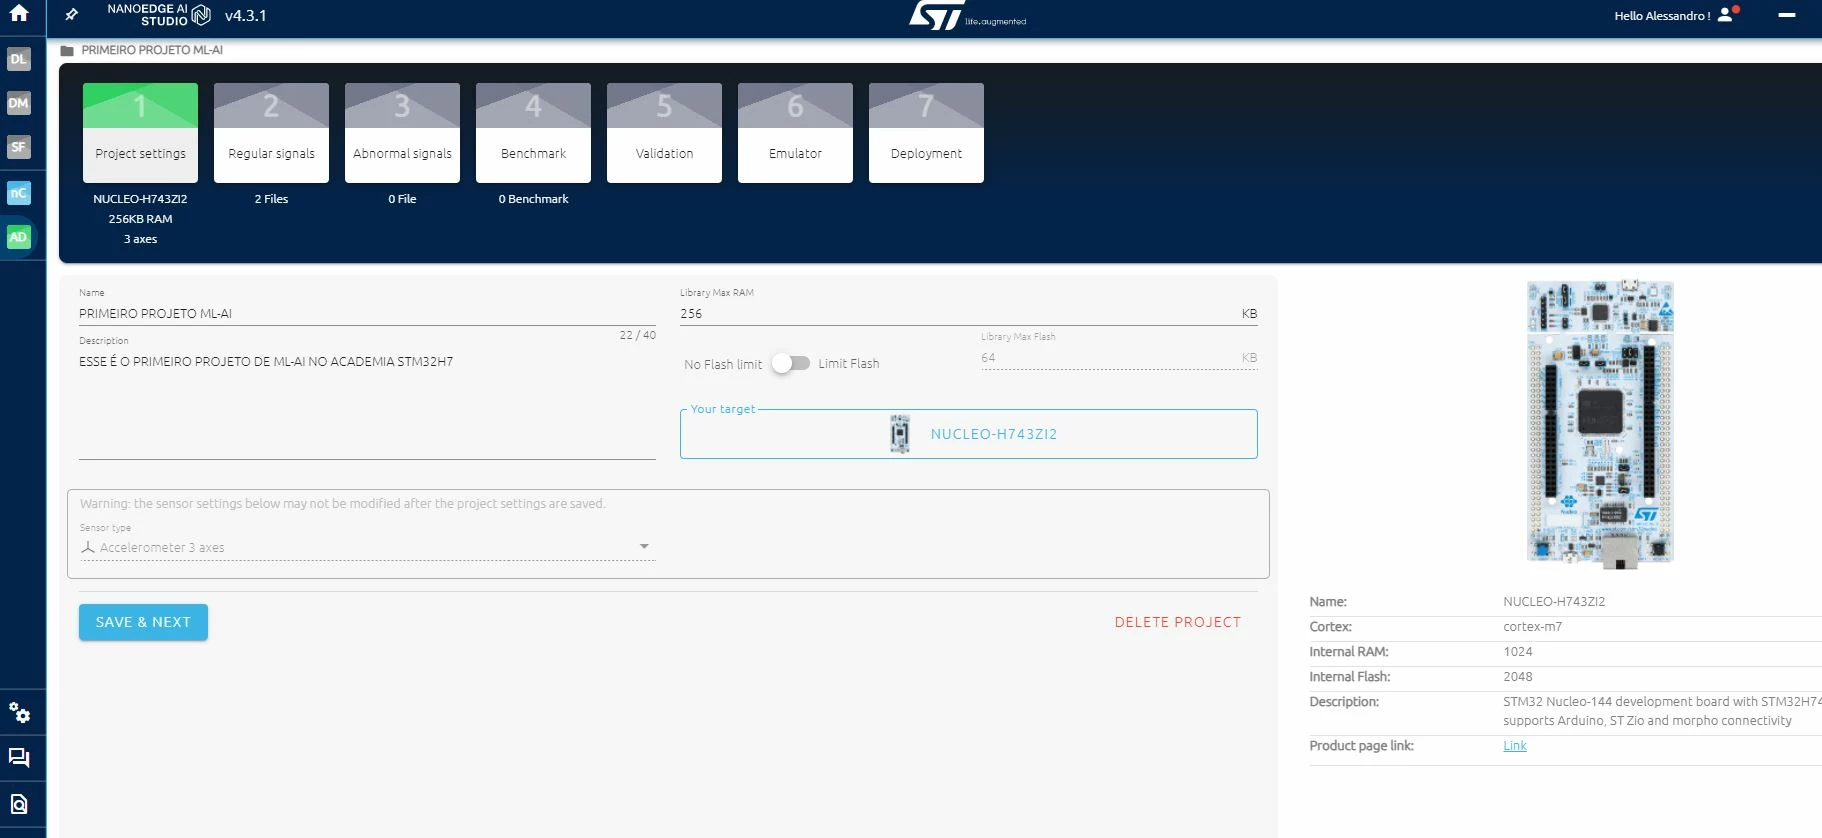Screen dimensions: 1822x838
Task: Click the Name input field
Action: 367,314
